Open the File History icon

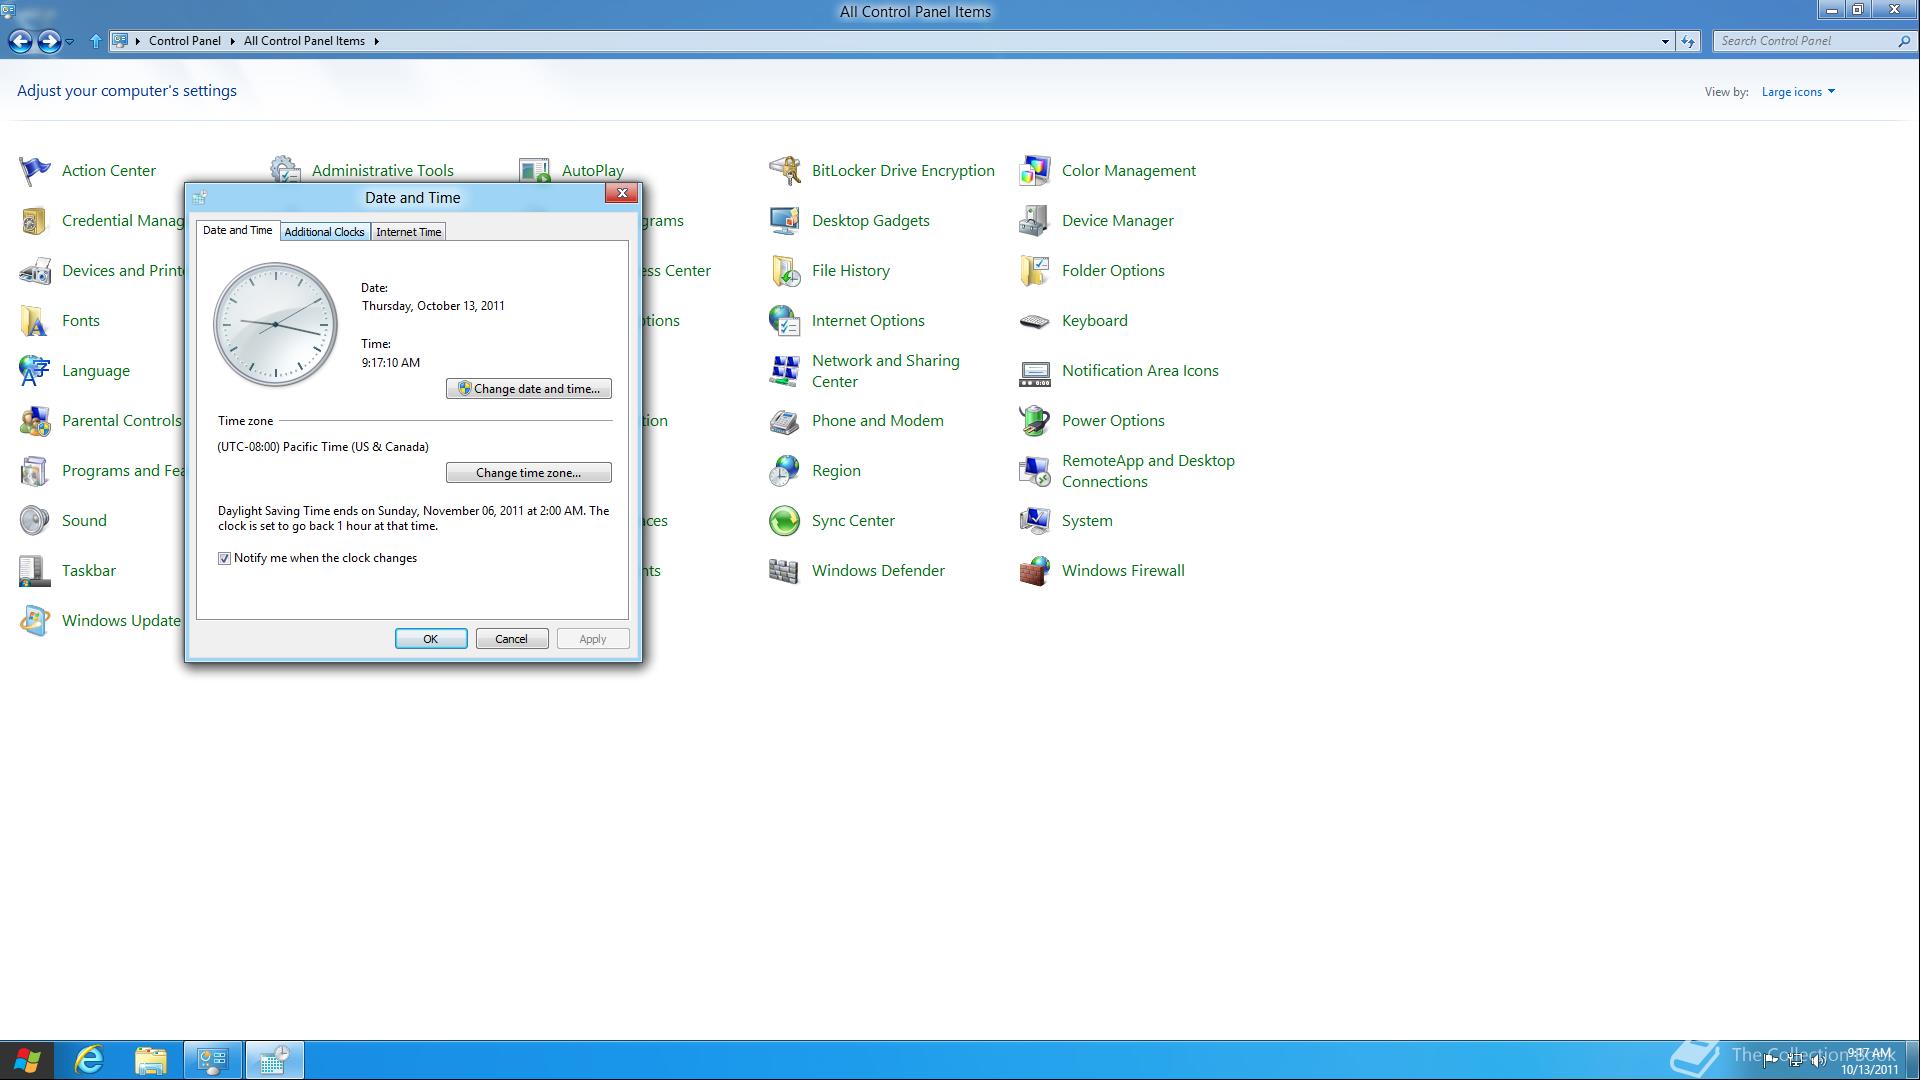[785, 271]
